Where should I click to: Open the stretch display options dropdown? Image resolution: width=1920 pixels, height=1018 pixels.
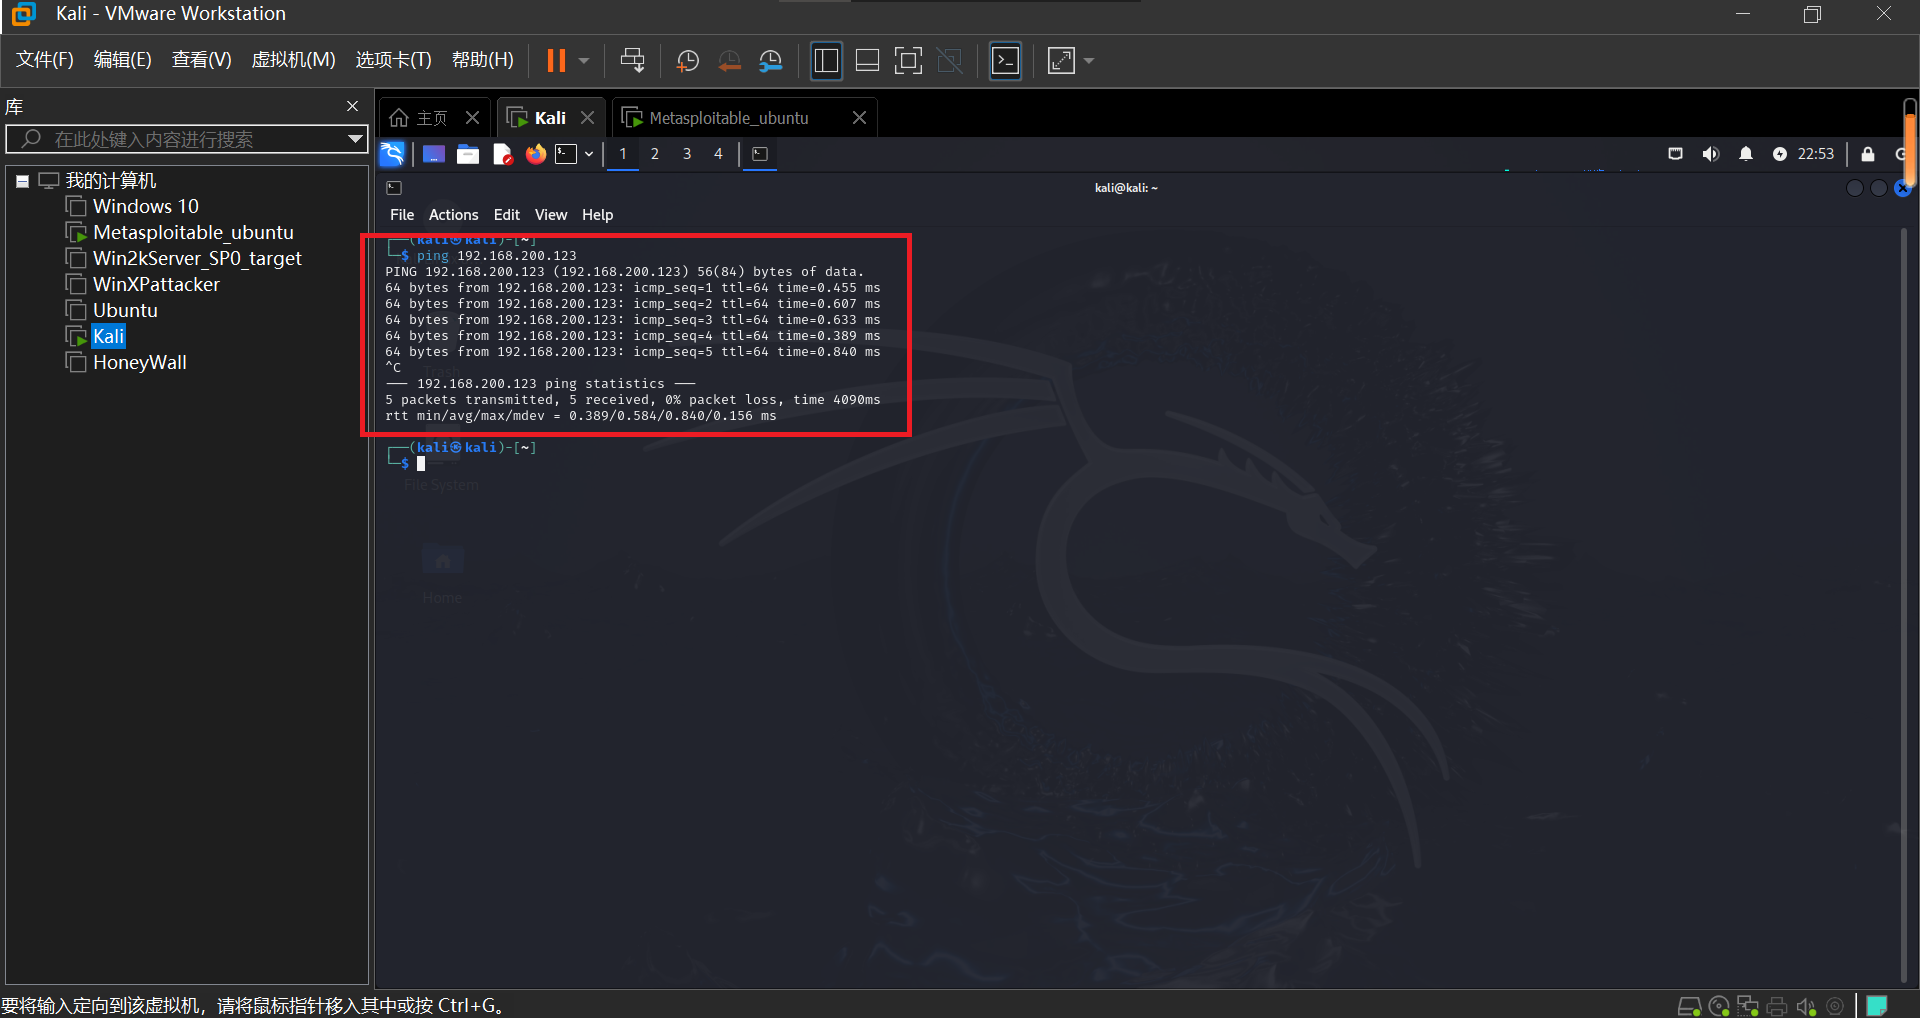pyautogui.click(x=1089, y=61)
